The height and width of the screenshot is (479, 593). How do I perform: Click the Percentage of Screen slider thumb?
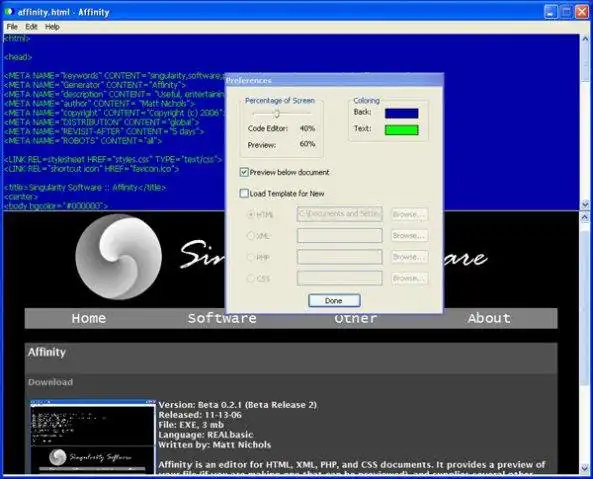pos(277,113)
